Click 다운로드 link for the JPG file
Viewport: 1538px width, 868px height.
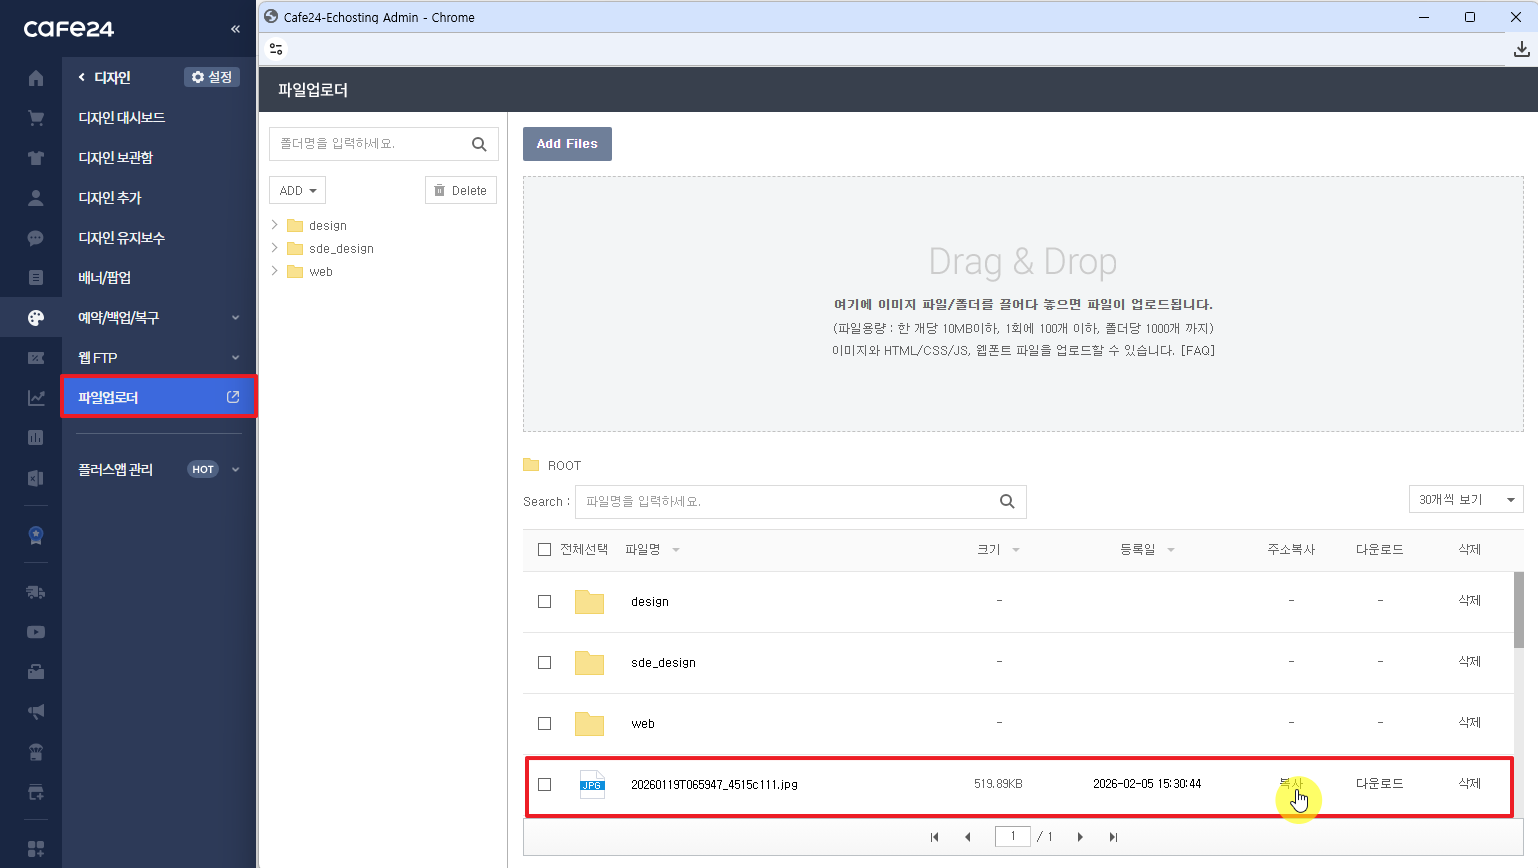[x=1379, y=784]
